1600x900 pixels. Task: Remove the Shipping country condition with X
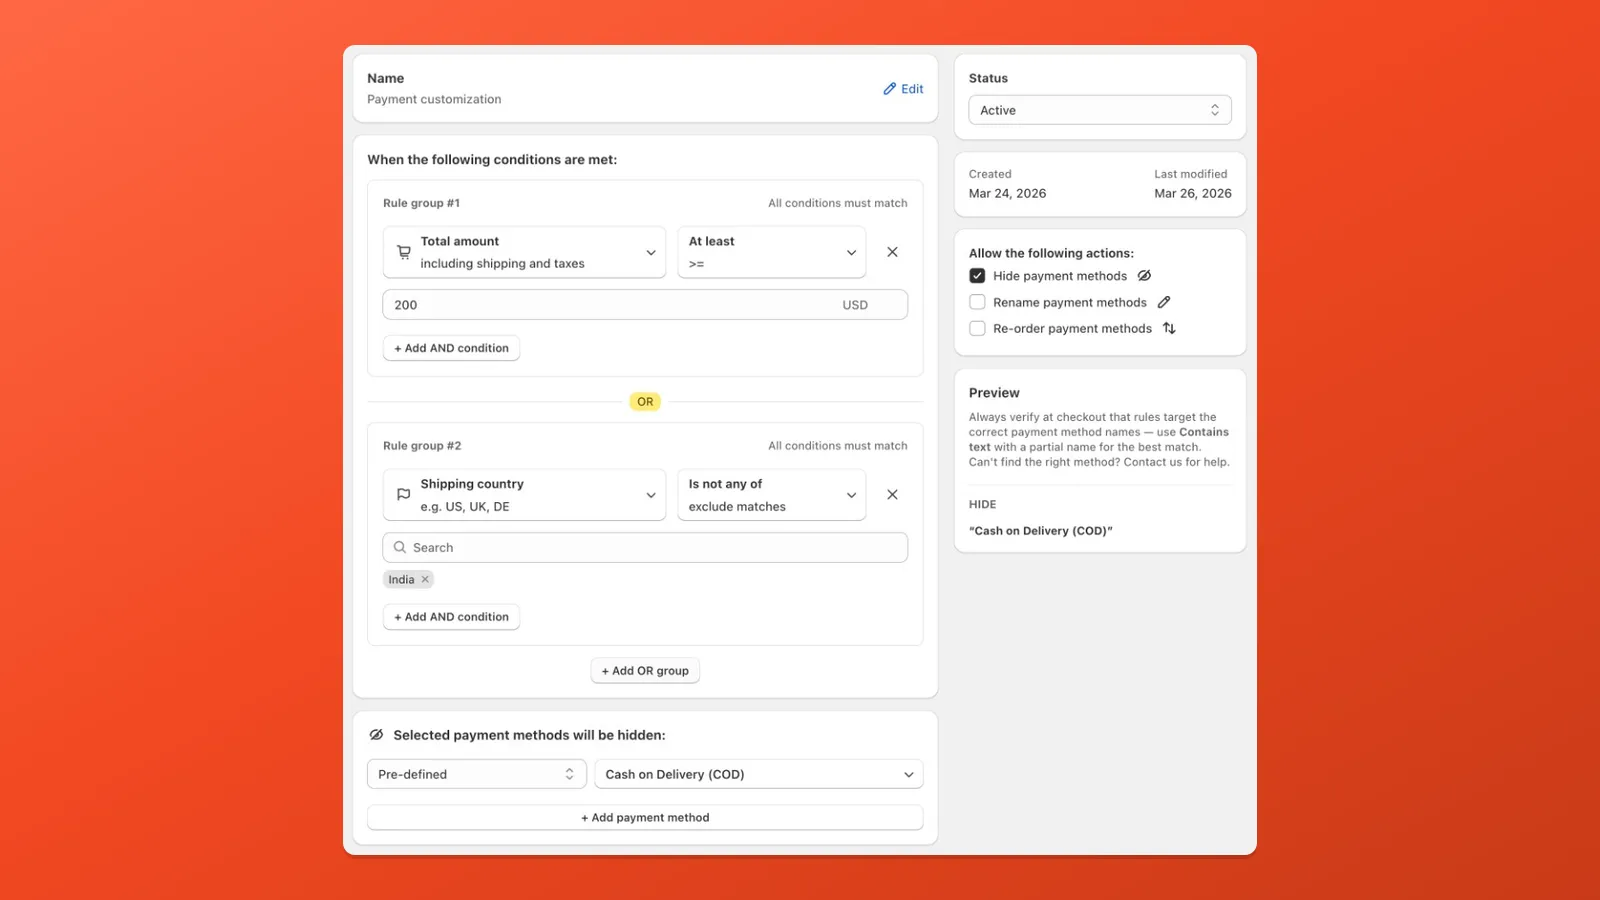click(x=892, y=495)
